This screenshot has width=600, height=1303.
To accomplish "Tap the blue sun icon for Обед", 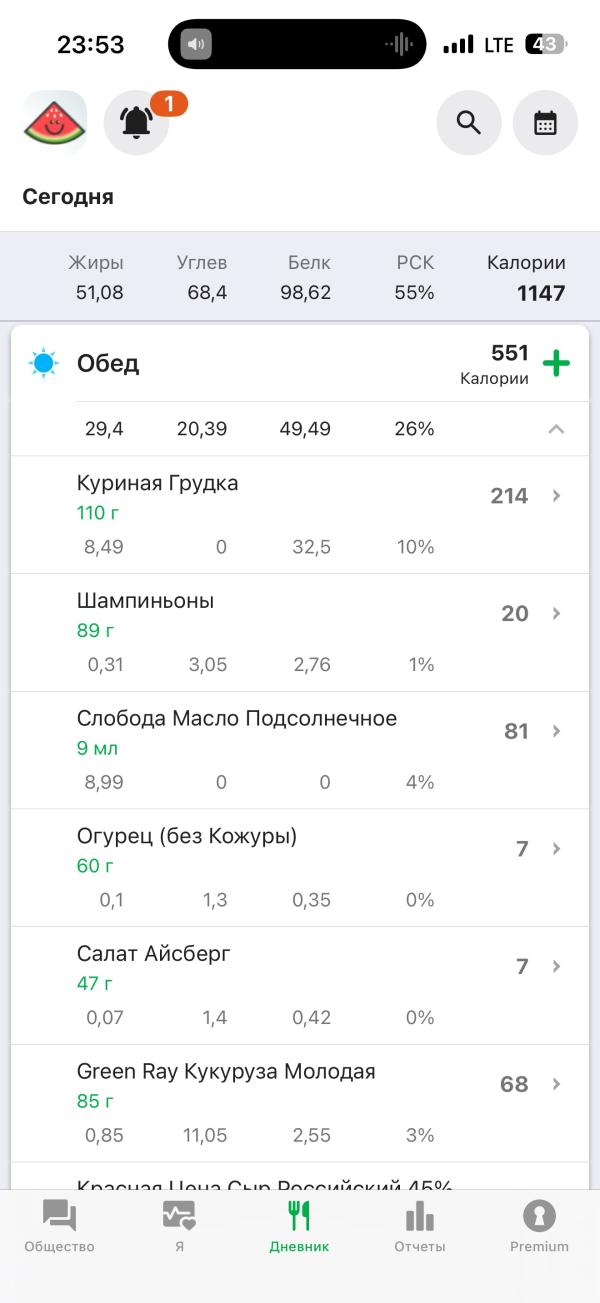I will [x=44, y=363].
